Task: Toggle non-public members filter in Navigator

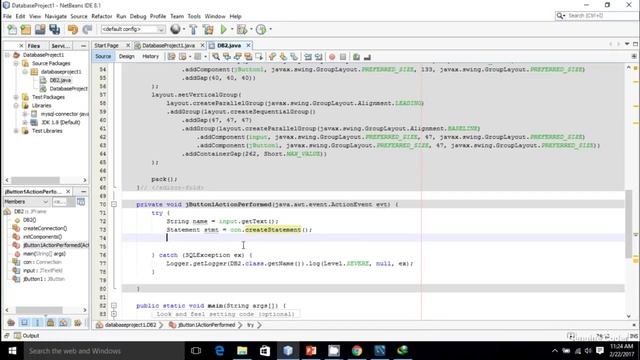Action: pos(51,322)
